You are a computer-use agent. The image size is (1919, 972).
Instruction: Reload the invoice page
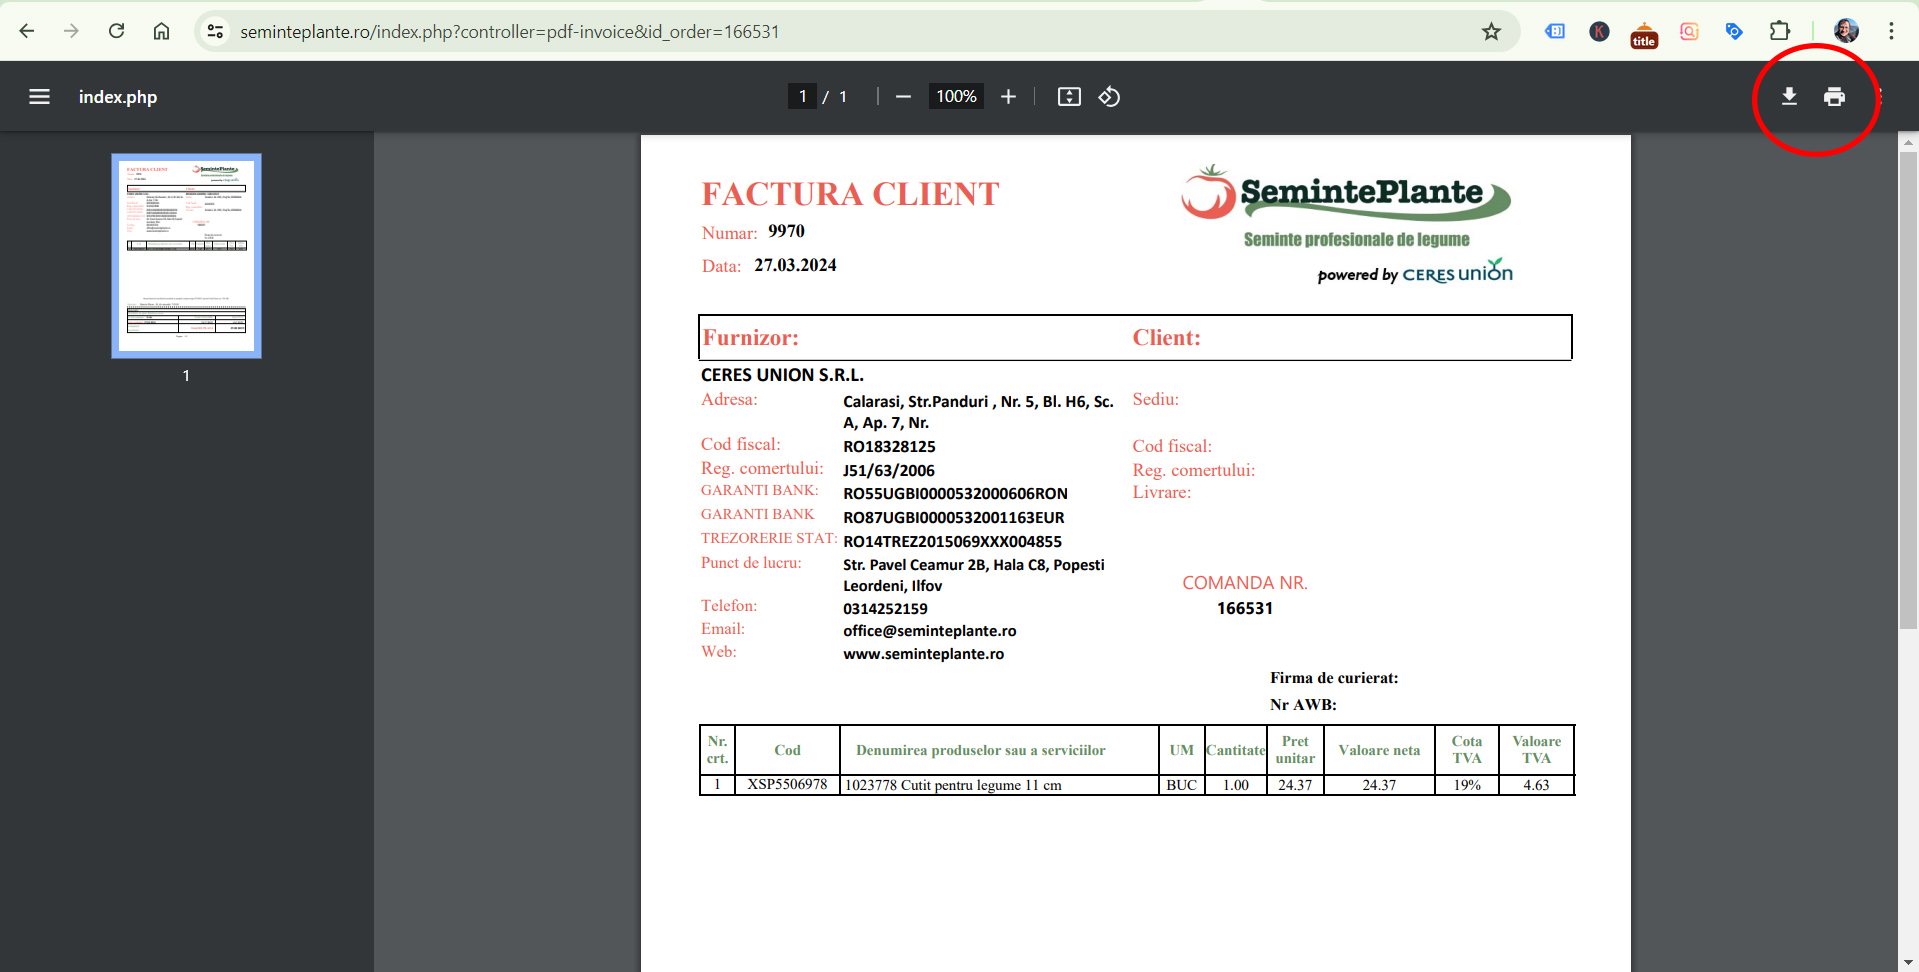(116, 31)
